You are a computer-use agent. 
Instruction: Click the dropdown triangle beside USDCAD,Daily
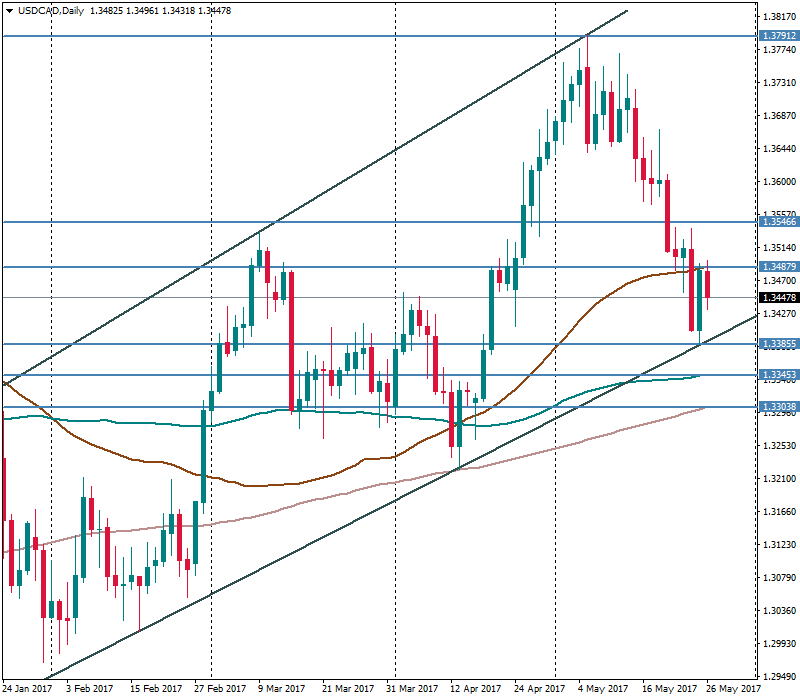click(8, 10)
